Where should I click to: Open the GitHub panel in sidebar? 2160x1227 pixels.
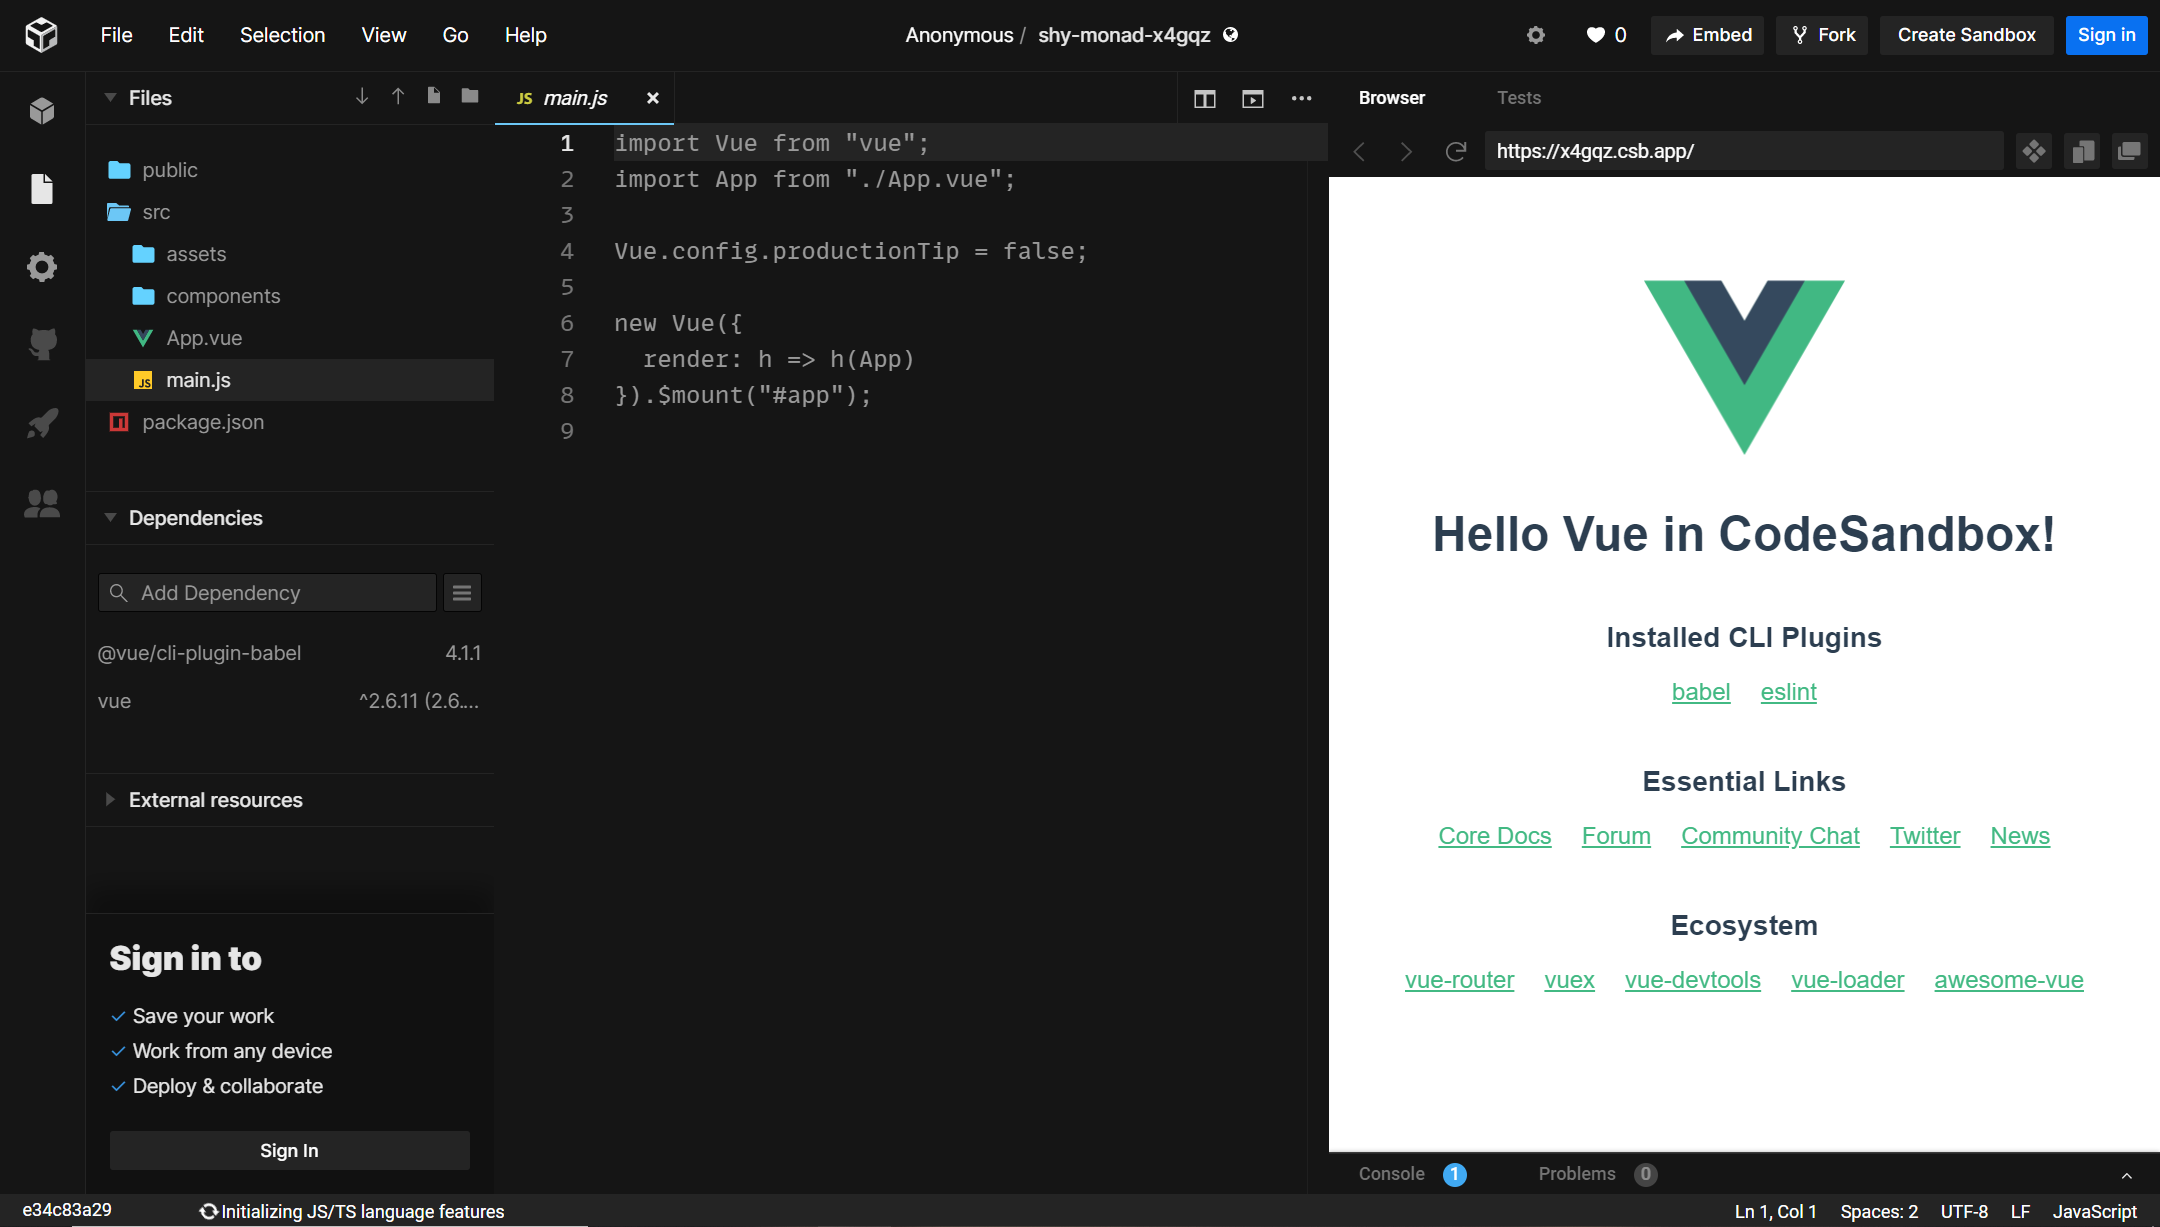click(42, 345)
